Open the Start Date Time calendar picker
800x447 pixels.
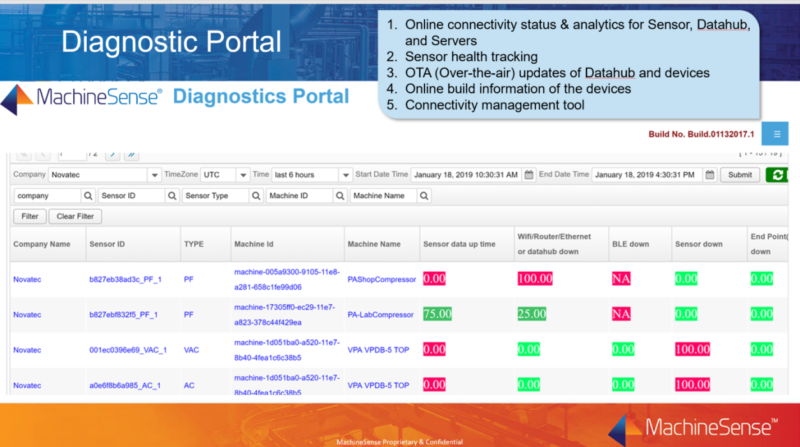pyautogui.click(x=530, y=175)
